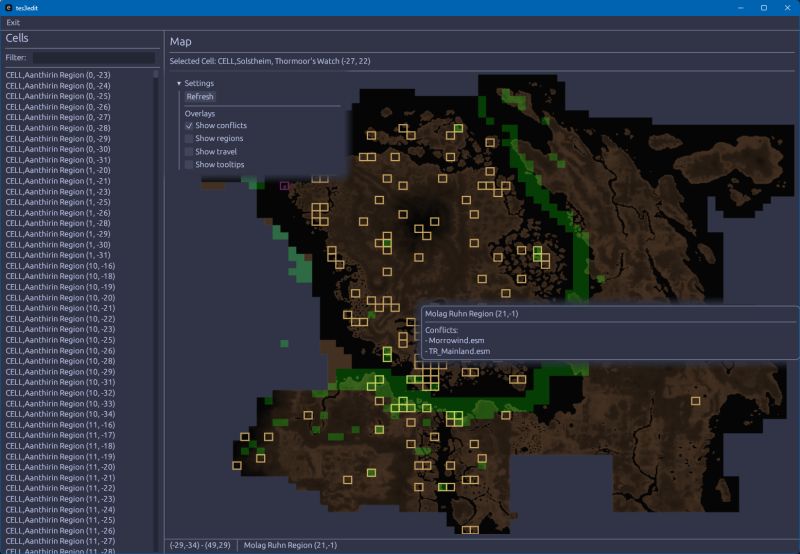Click the cell list scrollbar thumb
This screenshot has height=554, width=800.
156,74
